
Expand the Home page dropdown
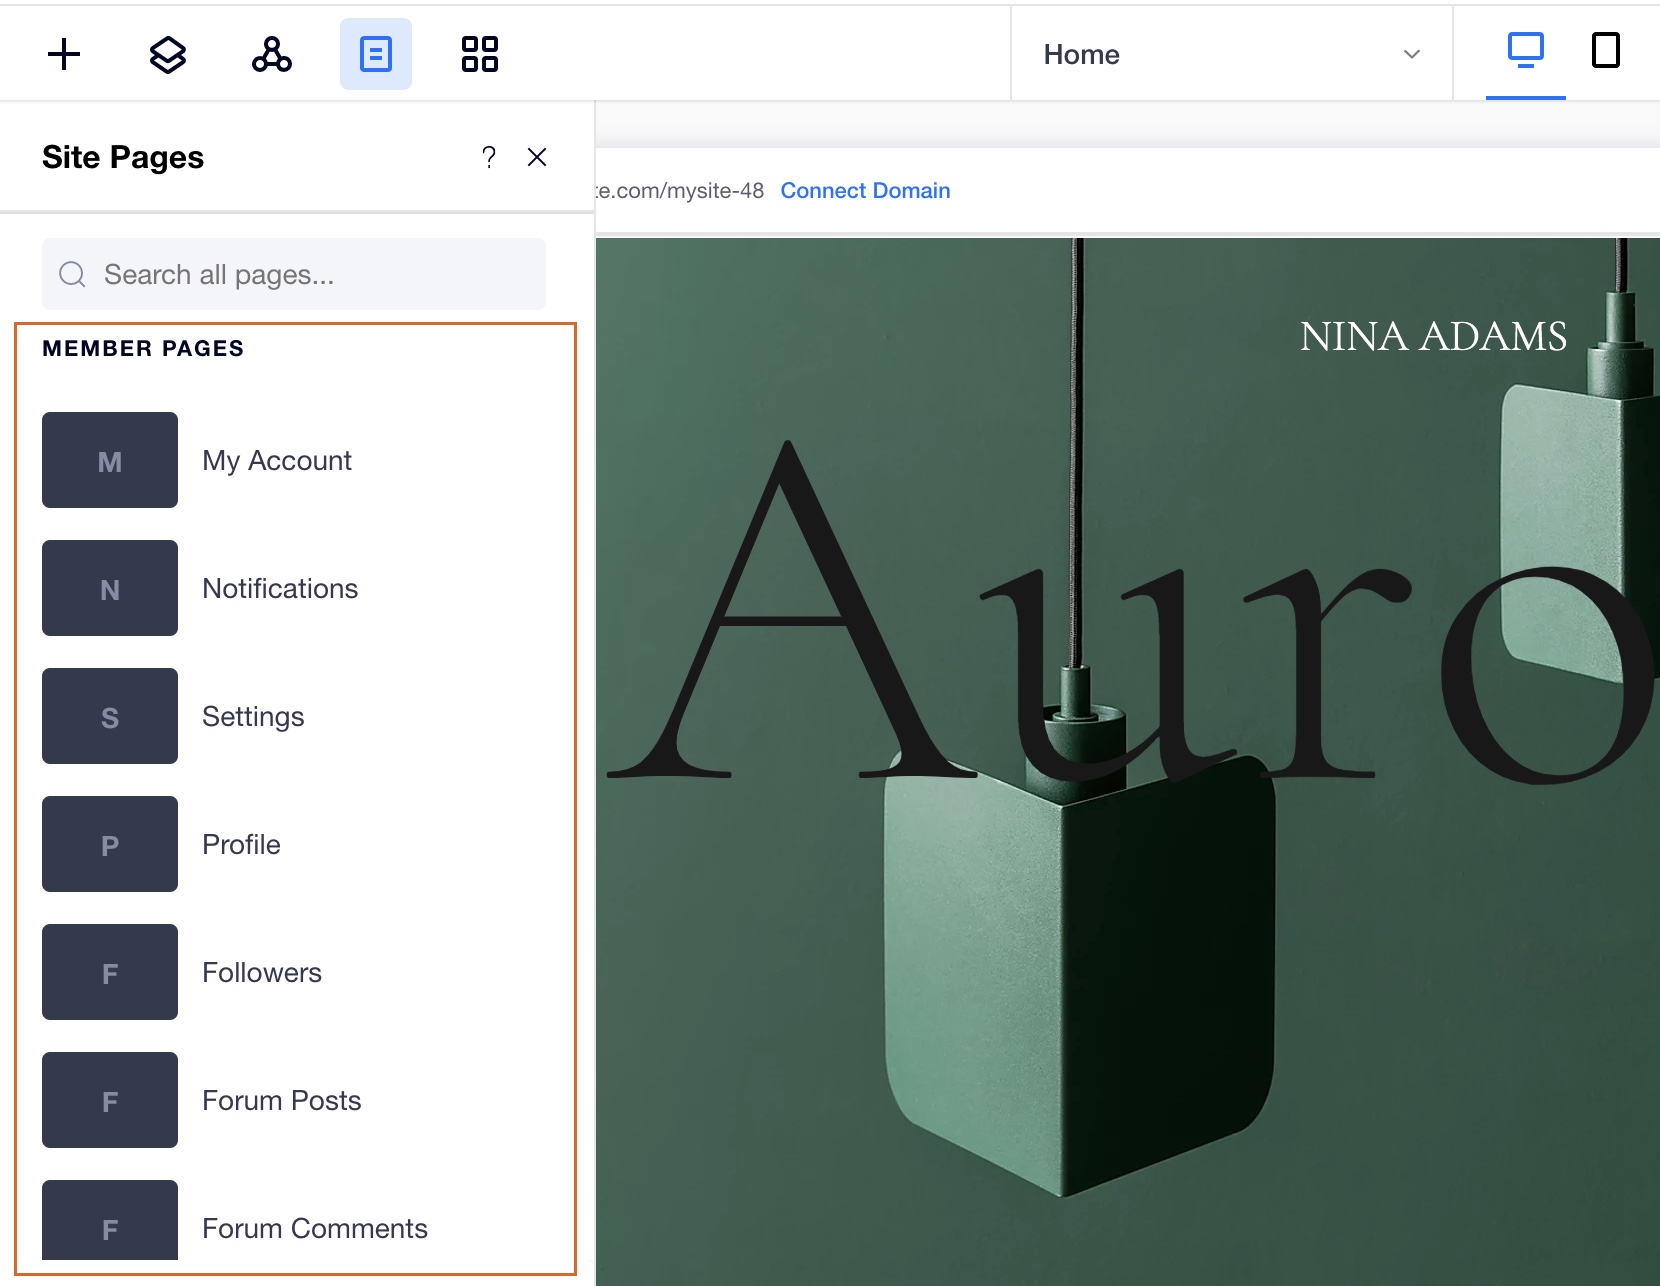click(x=1231, y=54)
